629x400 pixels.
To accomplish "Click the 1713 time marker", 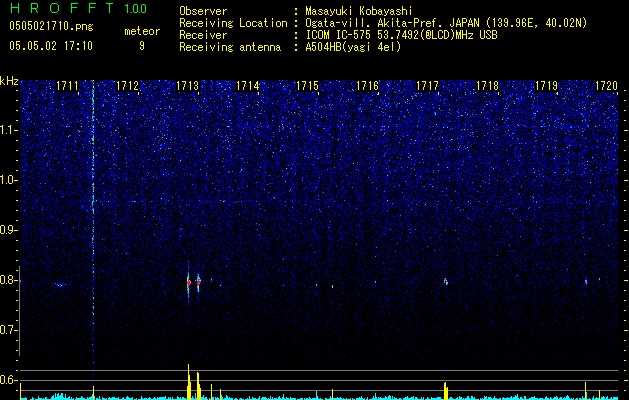I will [187, 86].
